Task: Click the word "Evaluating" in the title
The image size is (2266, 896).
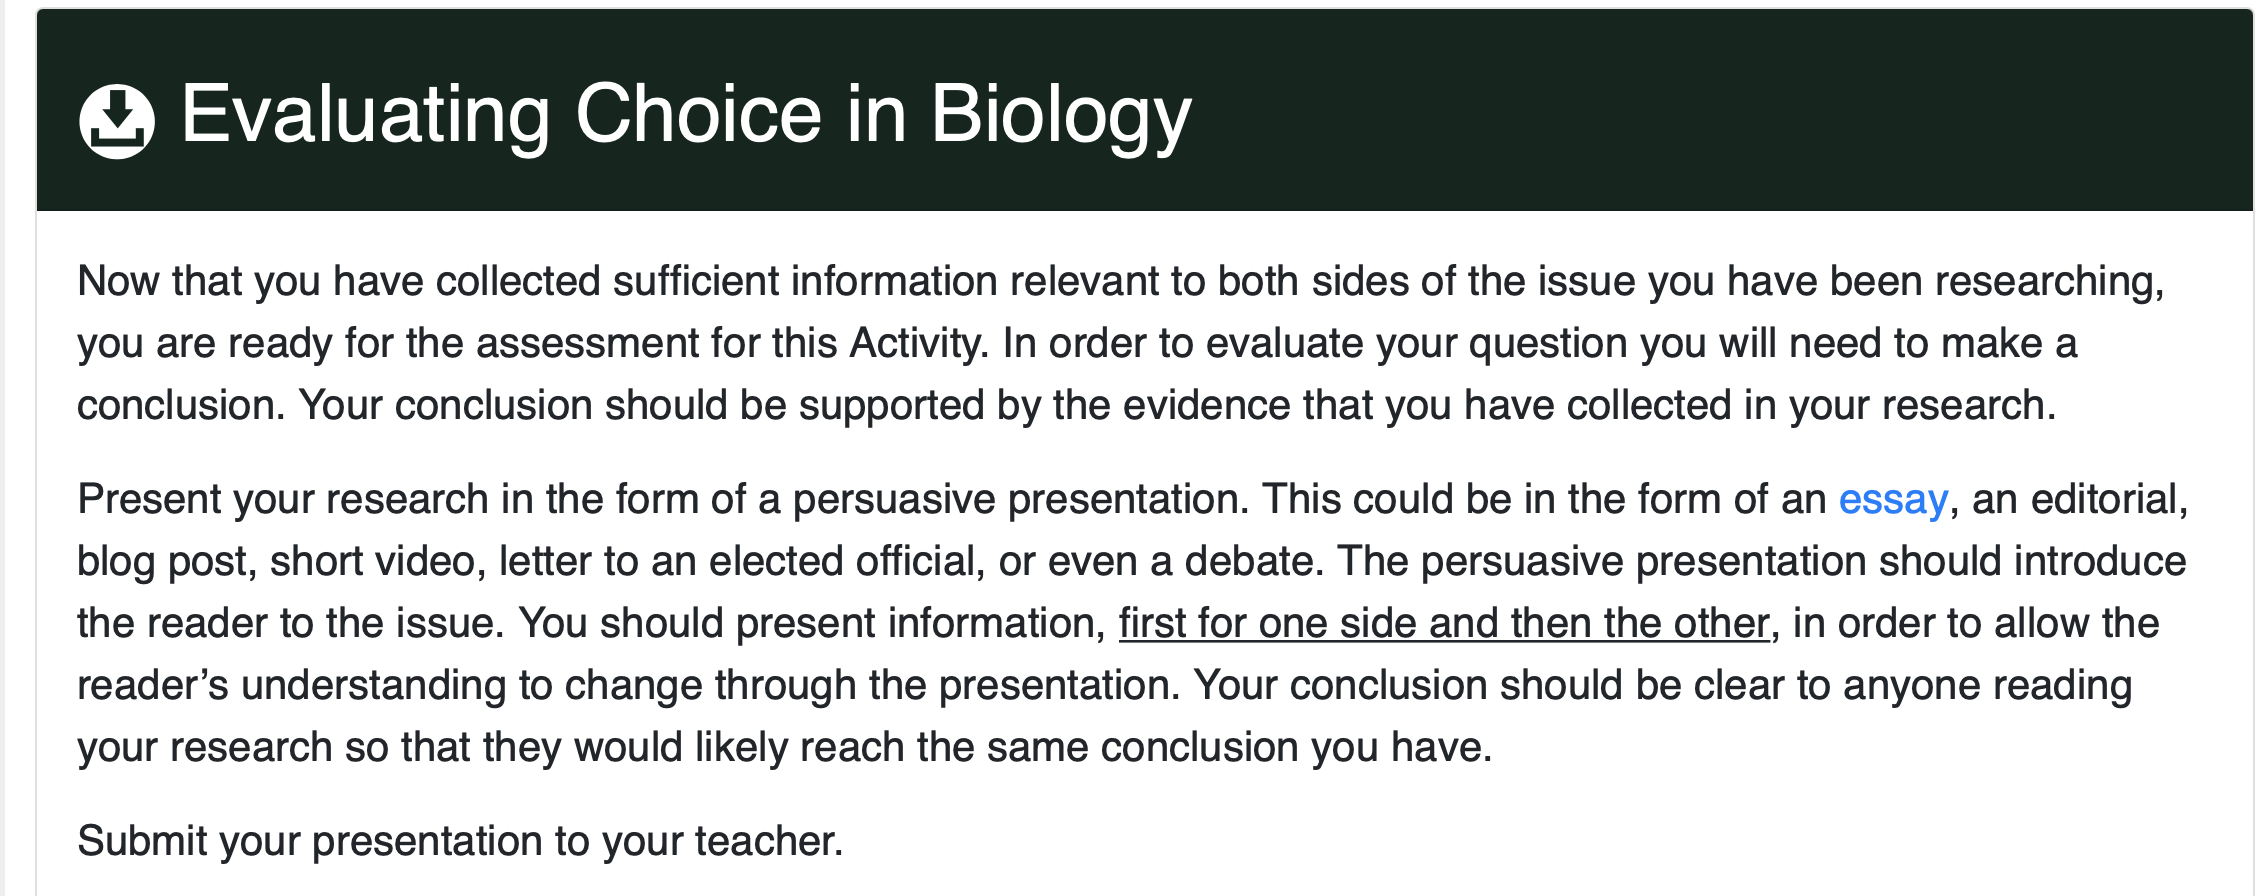Action: point(365,115)
